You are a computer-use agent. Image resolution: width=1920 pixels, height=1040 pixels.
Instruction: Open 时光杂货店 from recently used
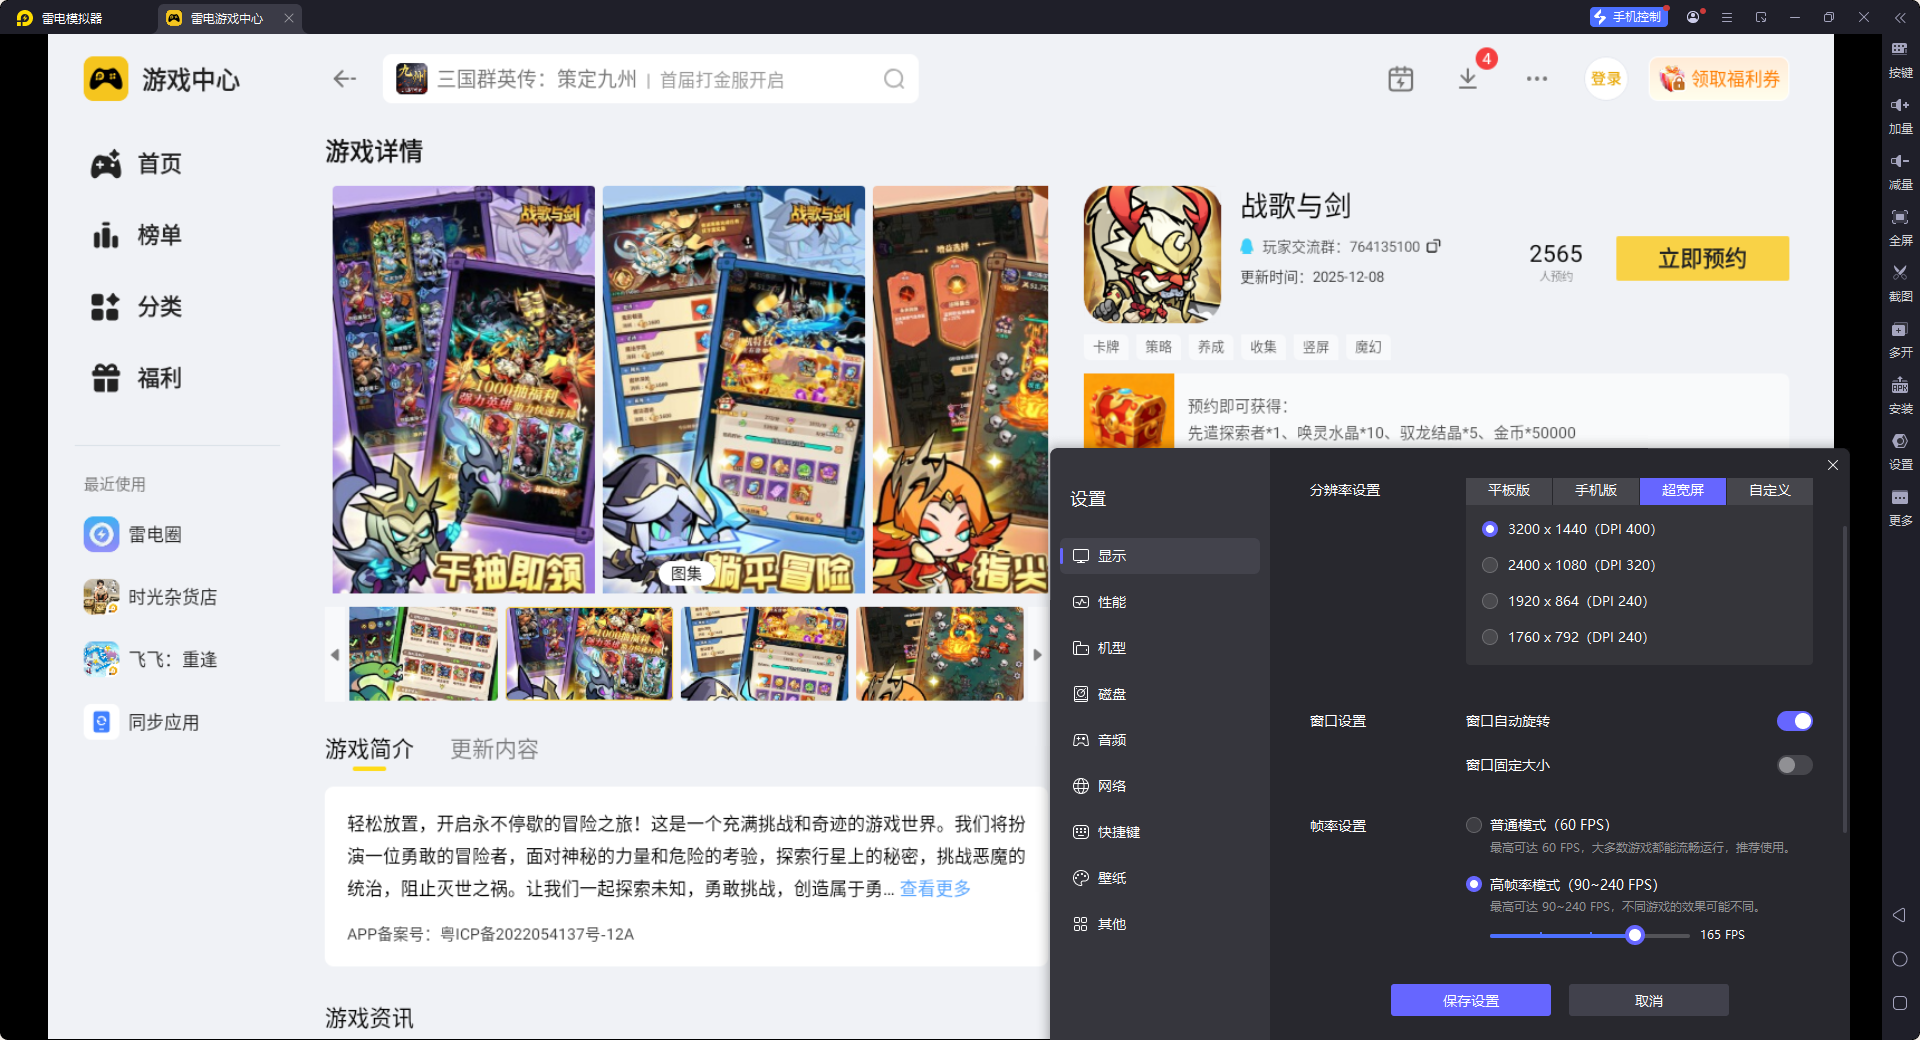[150, 597]
